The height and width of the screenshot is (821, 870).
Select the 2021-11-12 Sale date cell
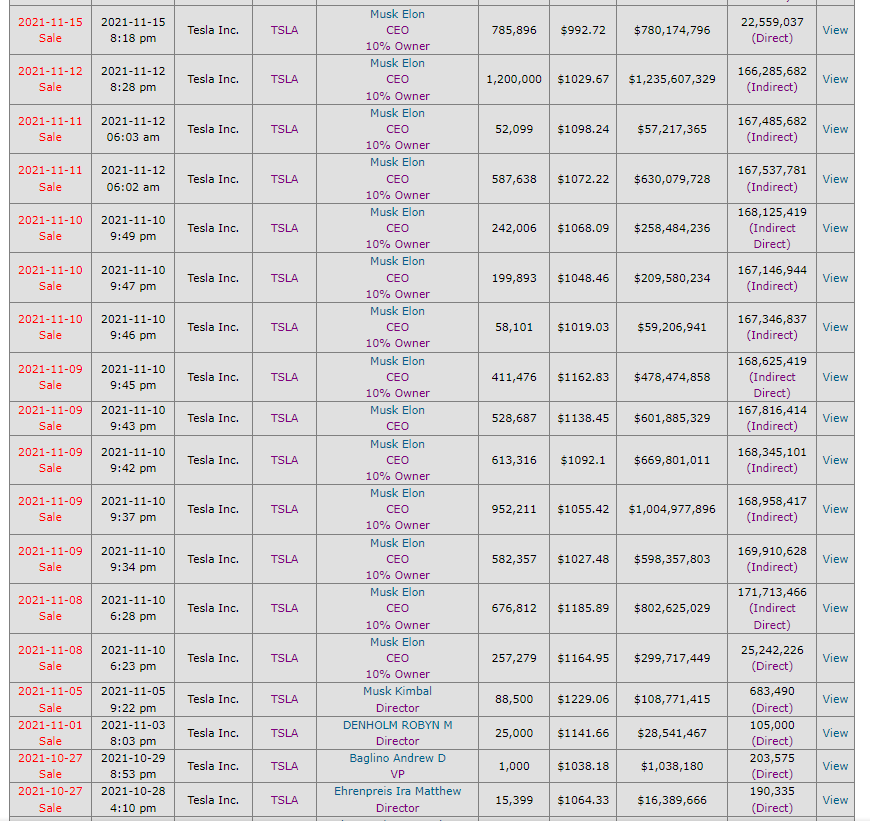point(50,79)
